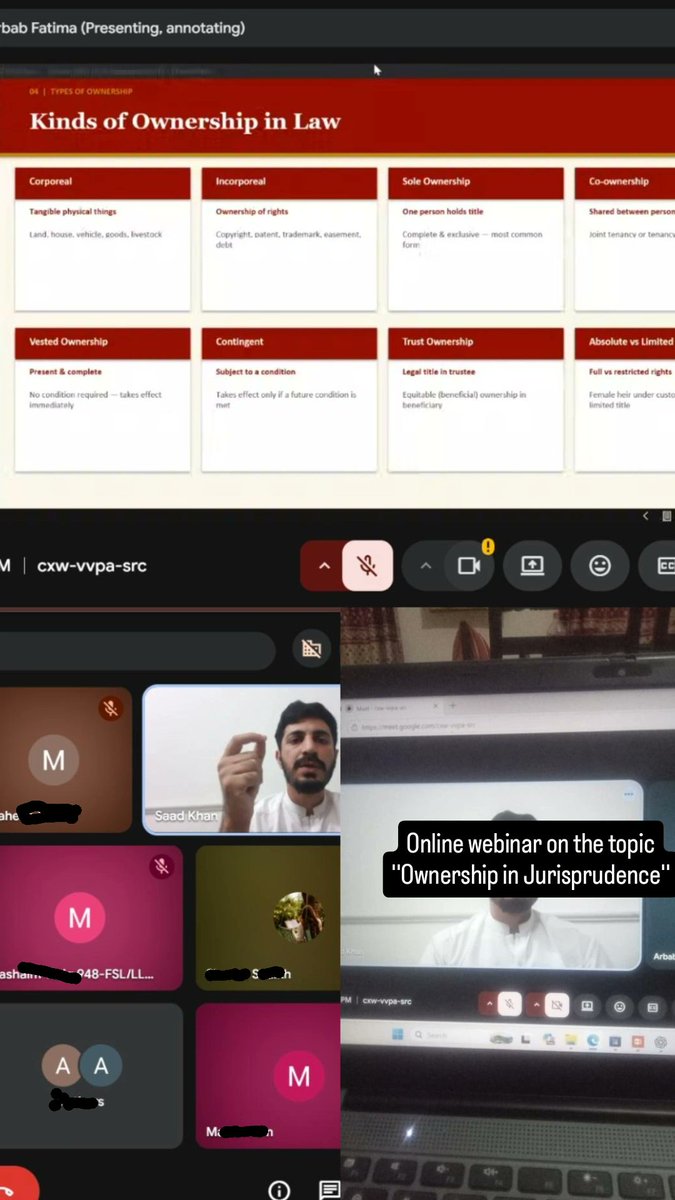This screenshot has width=675, height=1200.
Task: Click 'Legal title in trustee' text
Action: click(438, 372)
